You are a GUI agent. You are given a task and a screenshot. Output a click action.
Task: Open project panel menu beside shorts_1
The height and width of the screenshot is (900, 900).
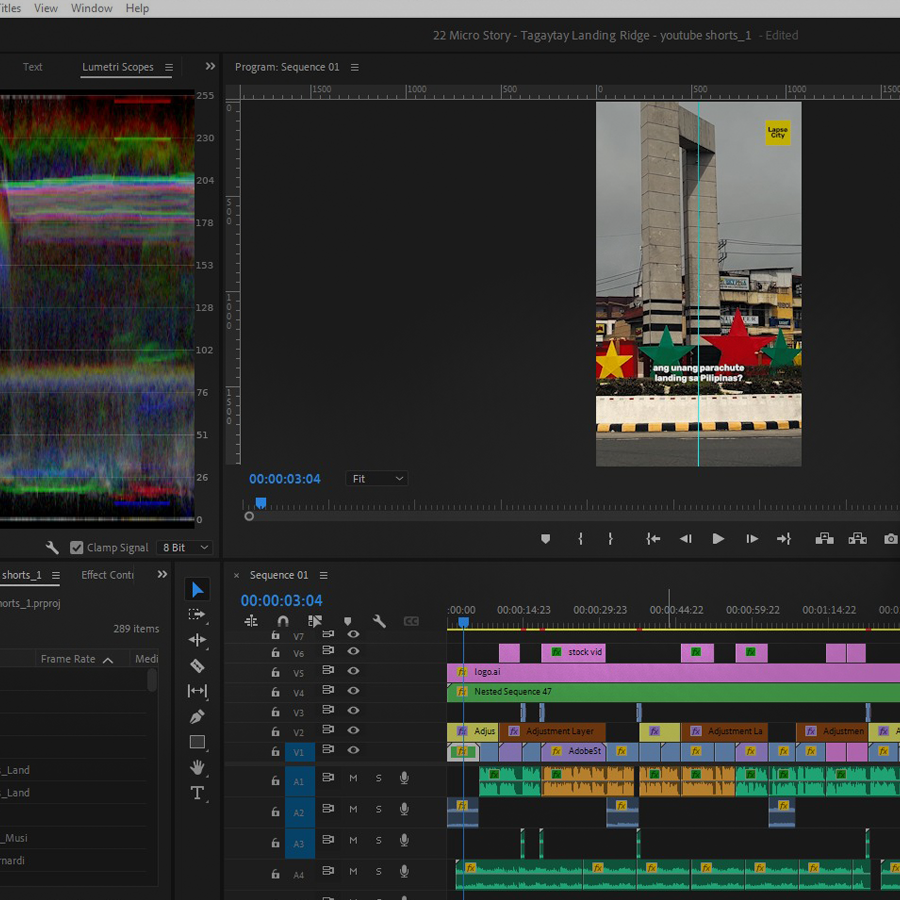pyautogui.click(x=56, y=575)
